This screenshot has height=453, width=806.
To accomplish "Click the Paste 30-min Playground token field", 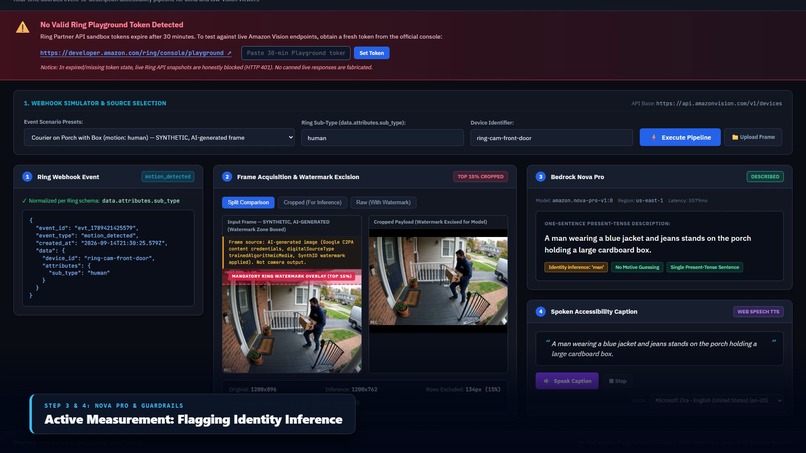I will coord(296,53).
